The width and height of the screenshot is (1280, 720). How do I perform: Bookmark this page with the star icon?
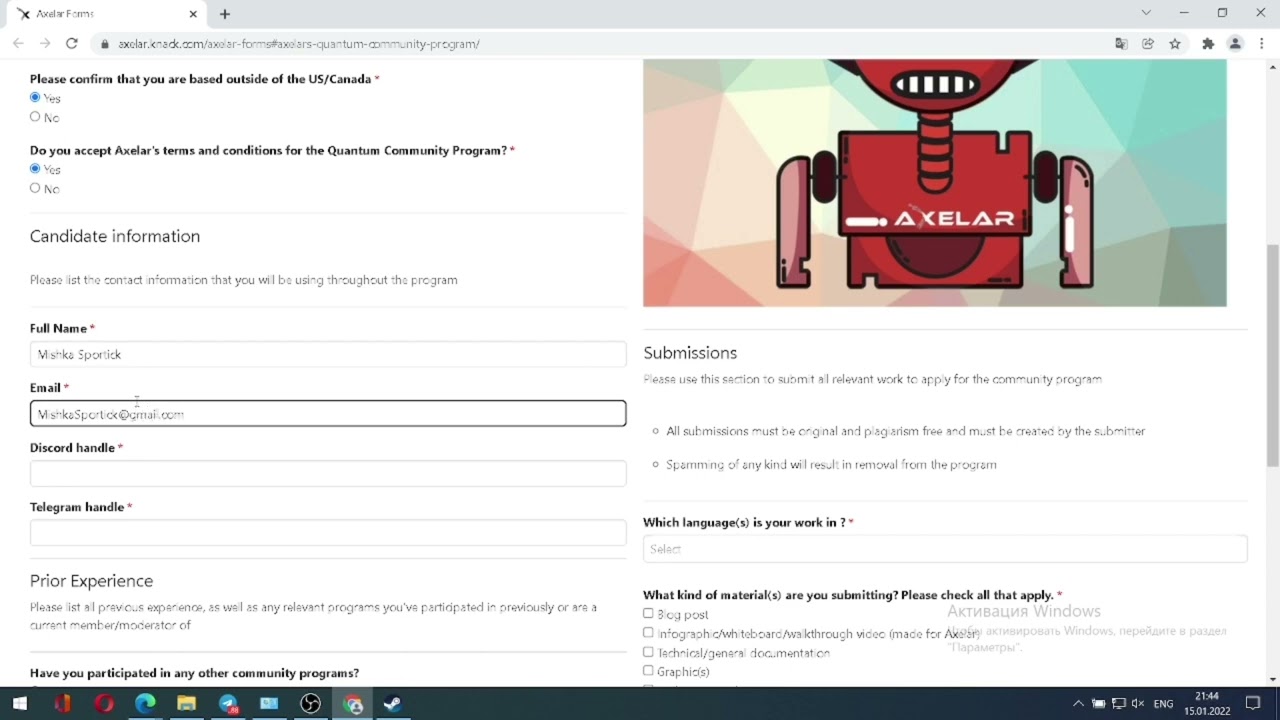(x=1175, y=43)
